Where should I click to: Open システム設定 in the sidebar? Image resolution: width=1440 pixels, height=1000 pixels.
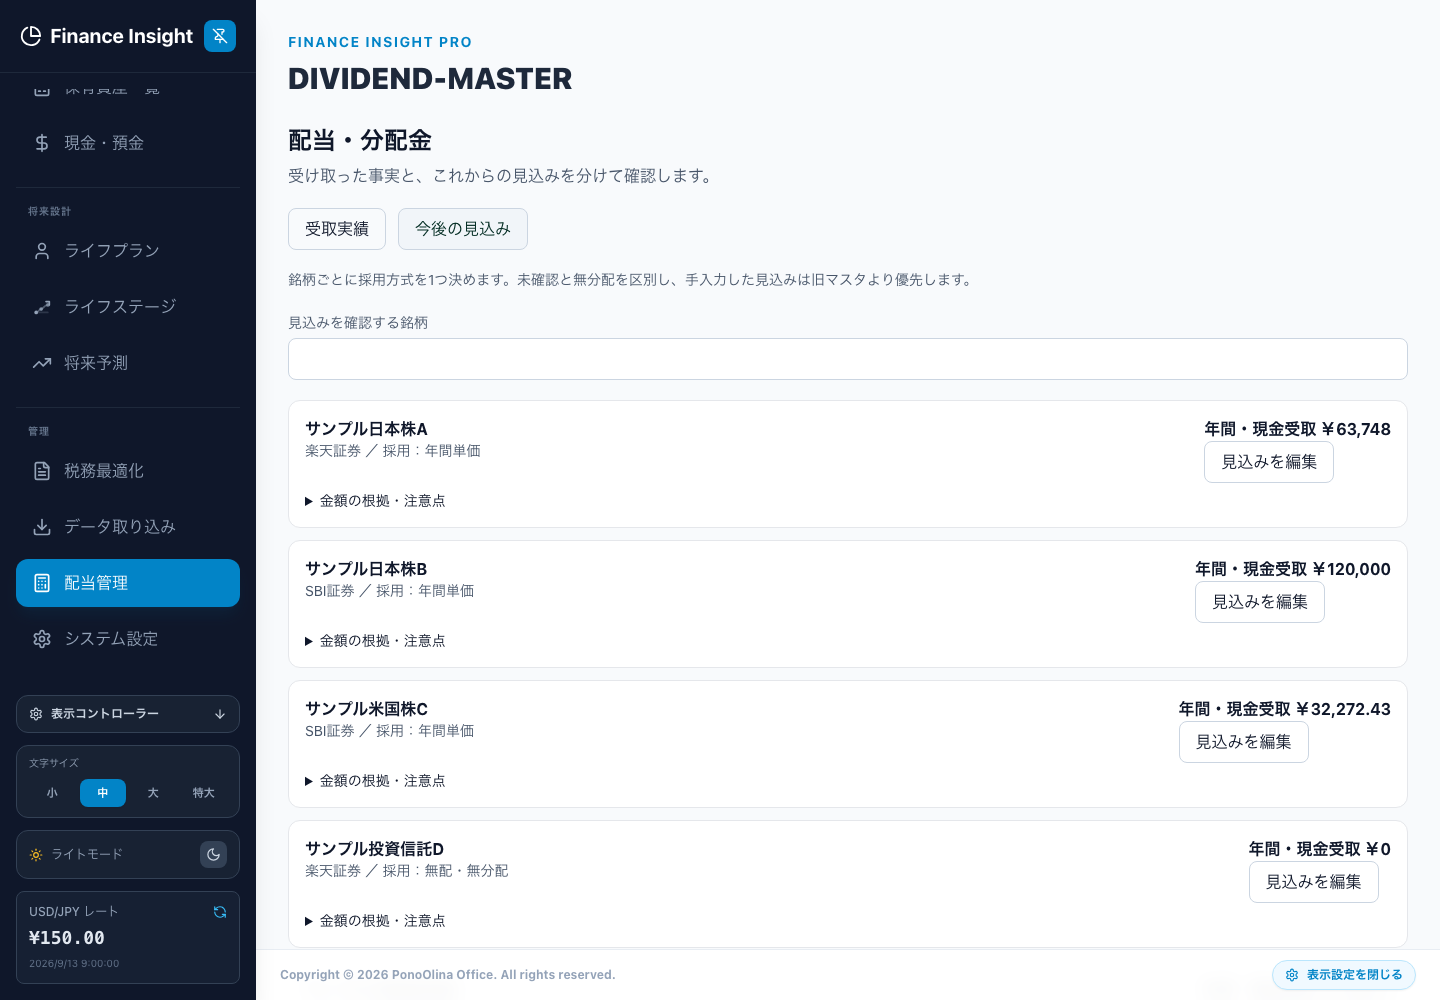128,639
